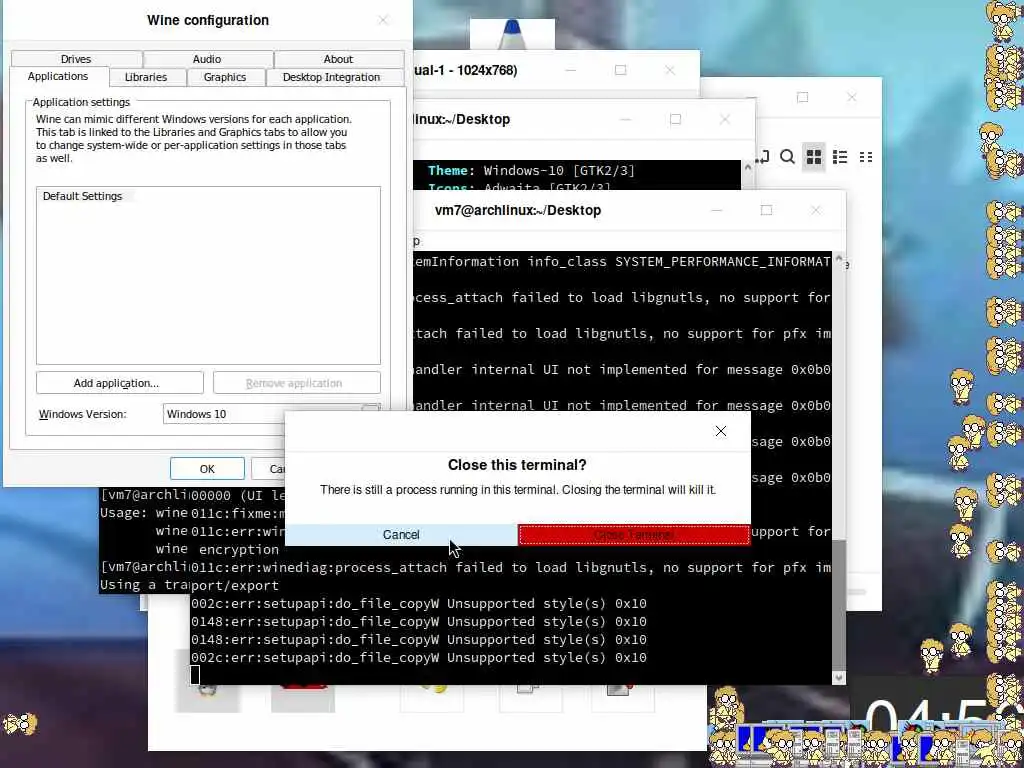Click scroll-up arrow of the front terminal
Image resolution: width=1024 pixels, height=768 pixels.
(839, 259)
